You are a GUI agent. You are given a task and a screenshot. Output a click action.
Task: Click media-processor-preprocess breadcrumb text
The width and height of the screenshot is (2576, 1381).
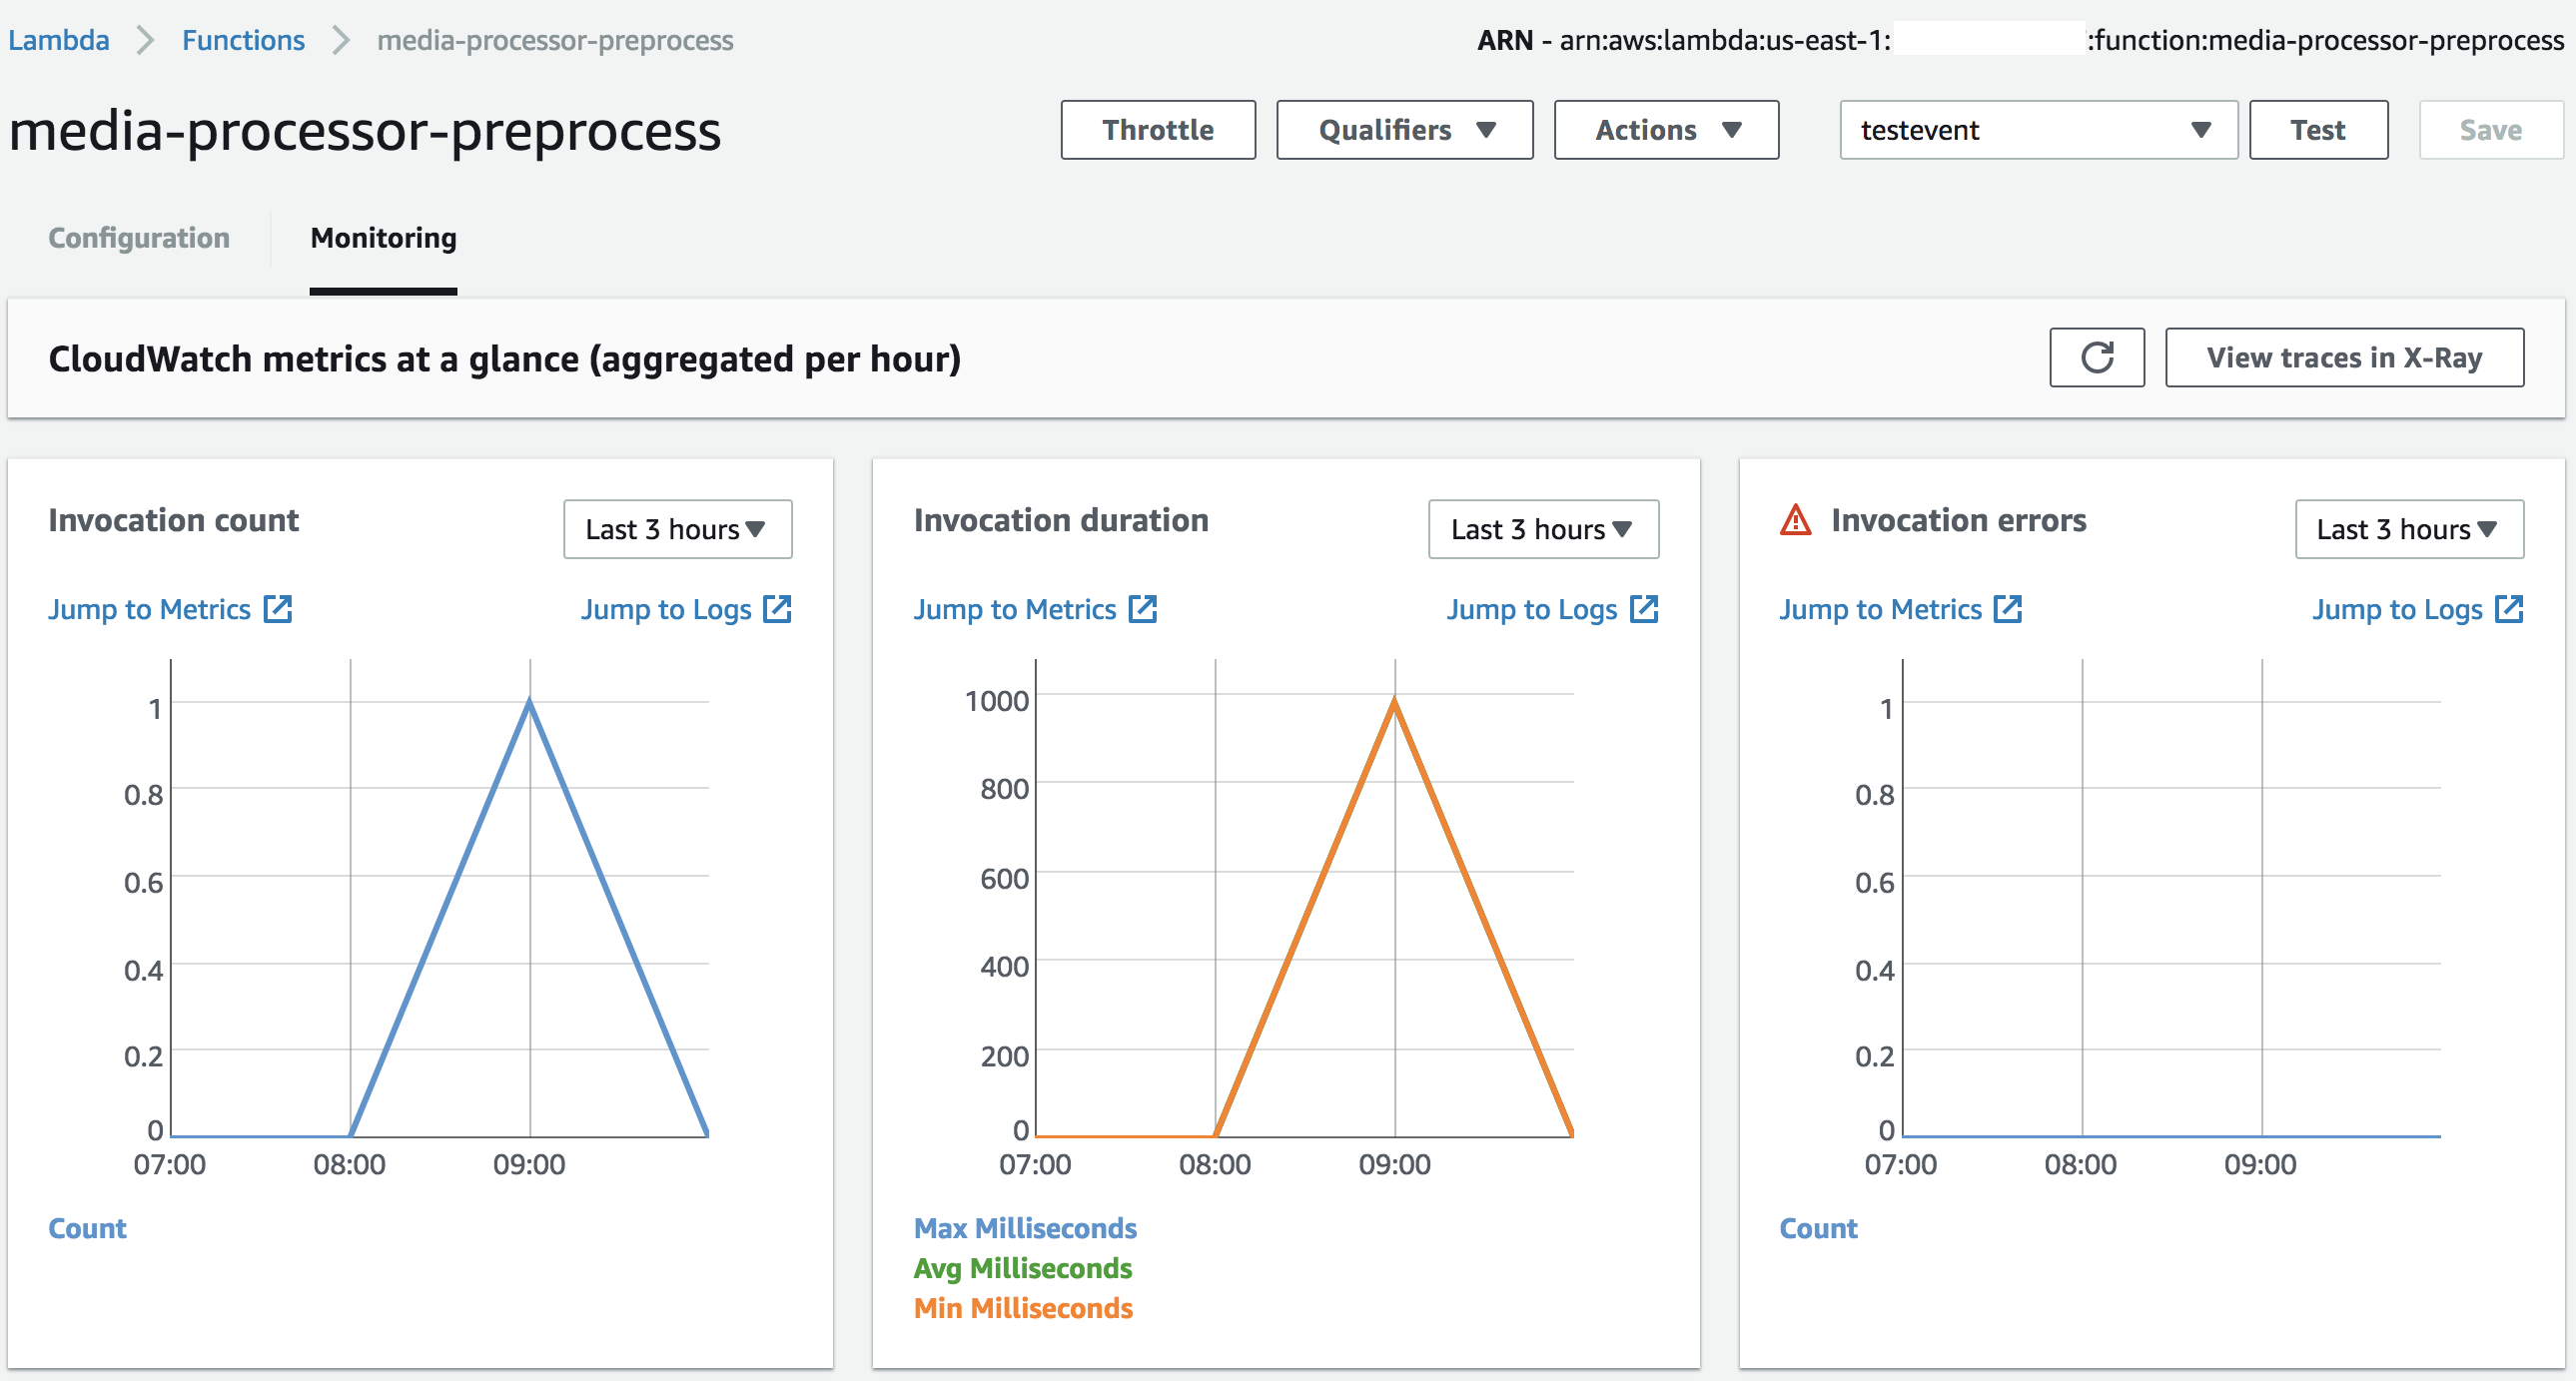(555, 40)
